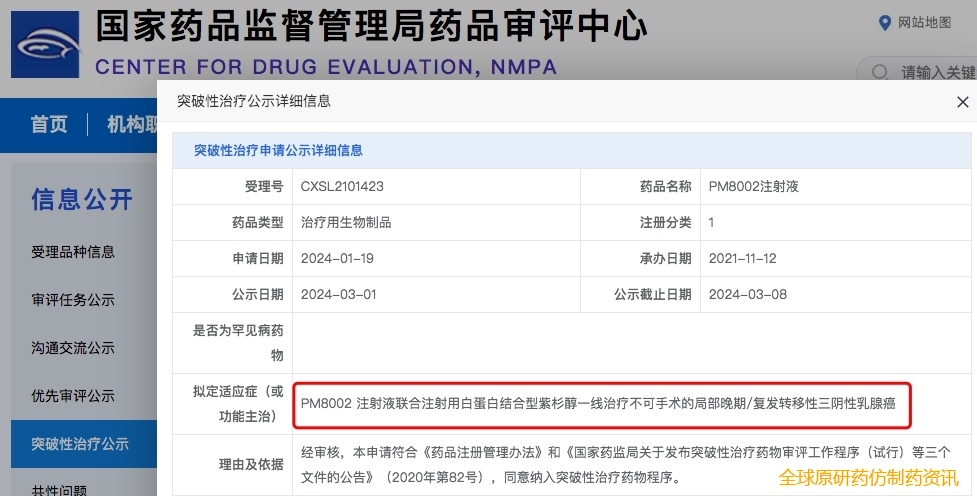This screenshot has width=977, height=496.
Task: Click the publication deadline 2024-03-08
Action: tap(748, 295)
